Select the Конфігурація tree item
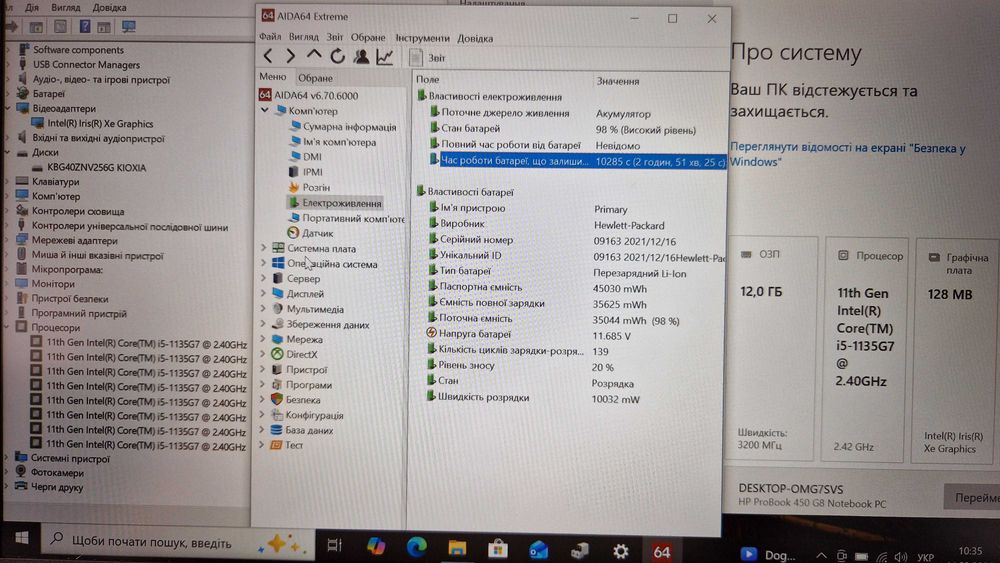Screen dimensions: 1000x563 click(x=307, y=414)
